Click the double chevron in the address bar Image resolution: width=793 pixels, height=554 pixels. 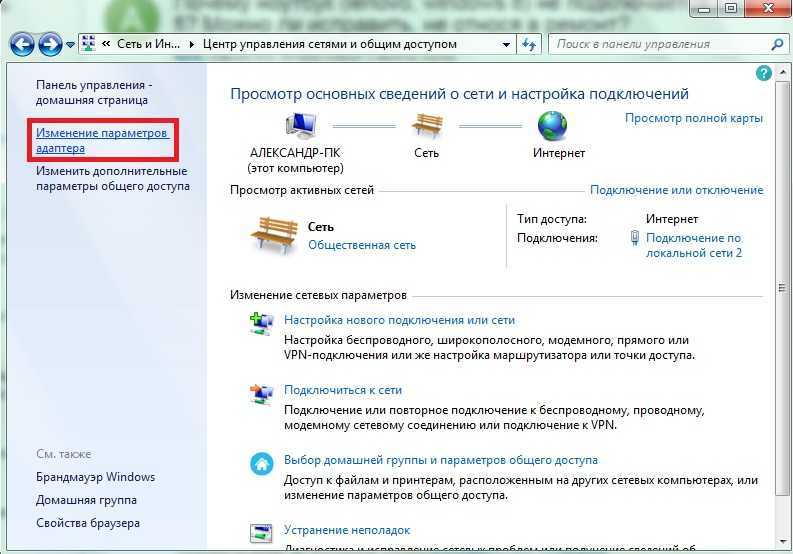pyautogui.click(x=106, y=44)
